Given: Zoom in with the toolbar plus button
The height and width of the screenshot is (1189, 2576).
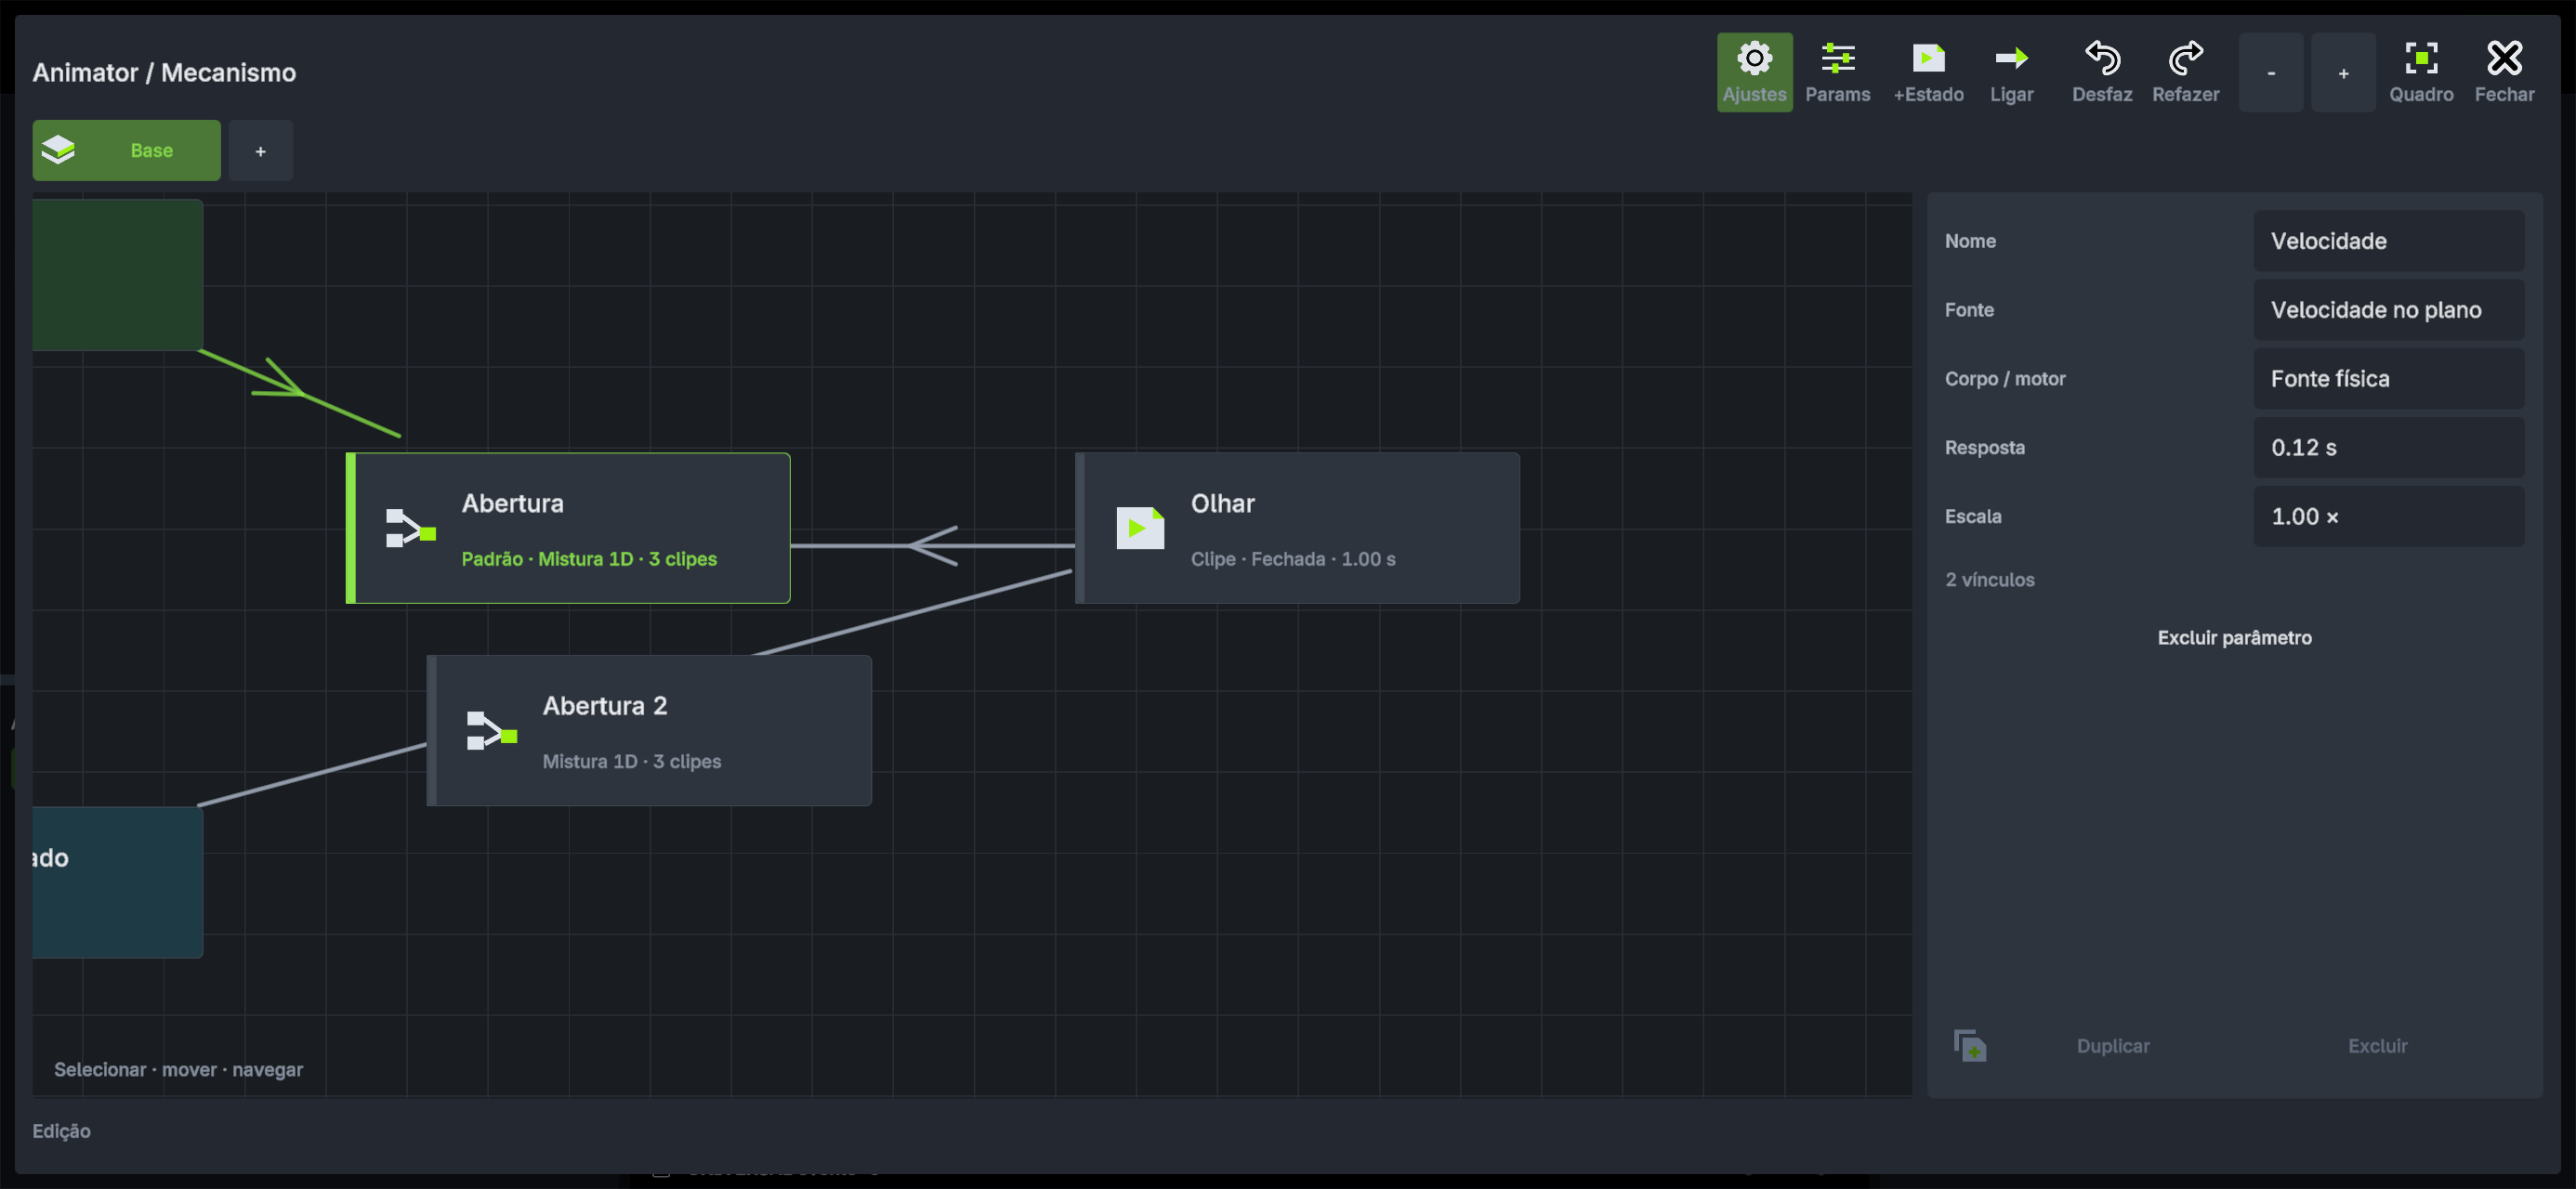Looking at the screenshot, I should pyautogui.click(x=2343, y=72).
